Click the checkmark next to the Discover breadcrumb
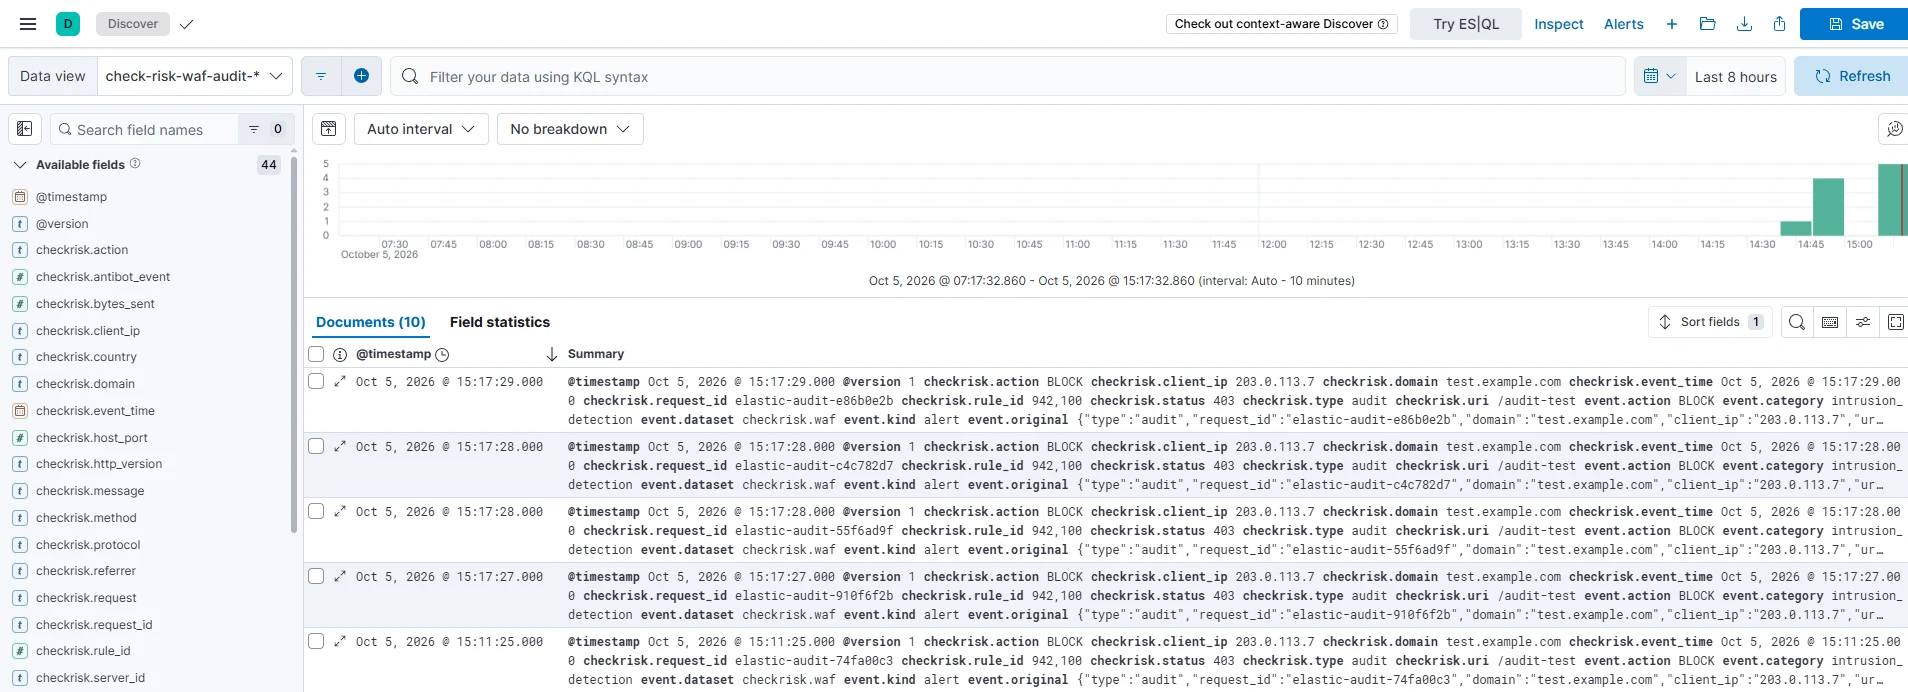Screen dimensions: 1908x692 pyautogui.click(x=186, y=24)
